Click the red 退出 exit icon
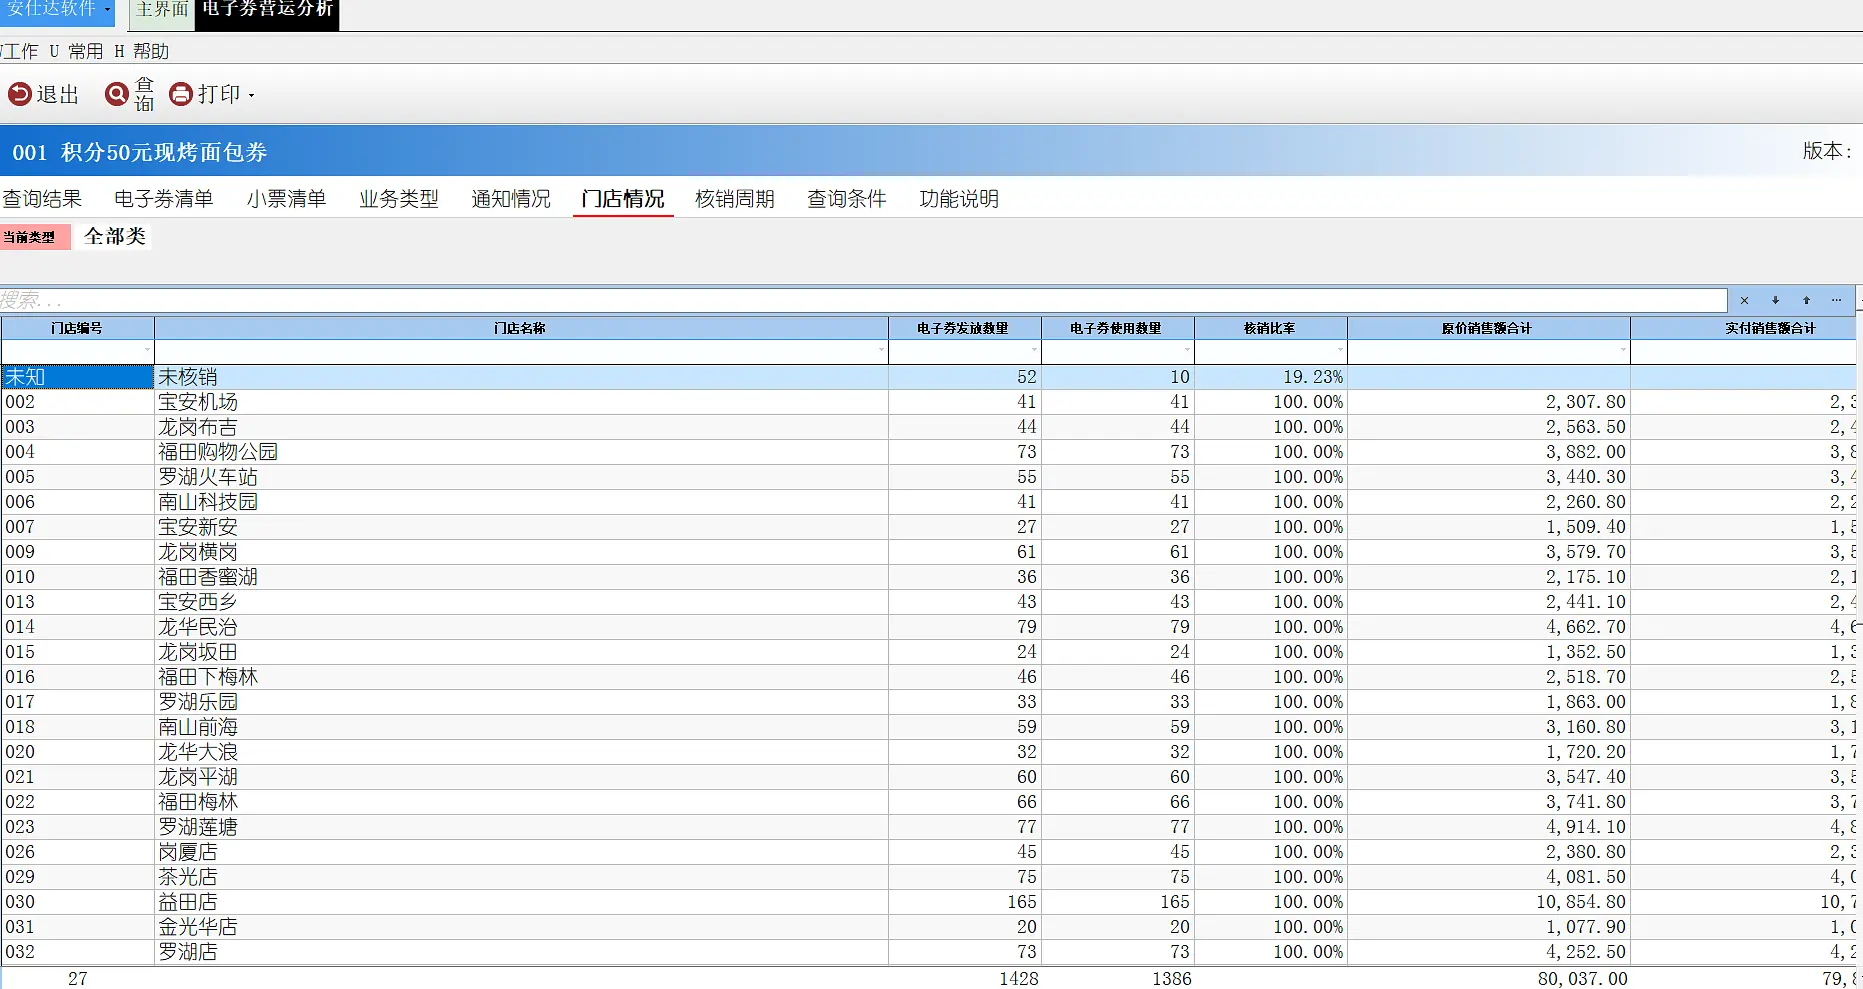The height and width of the screenshot is (989, 1863). point(20,94)
